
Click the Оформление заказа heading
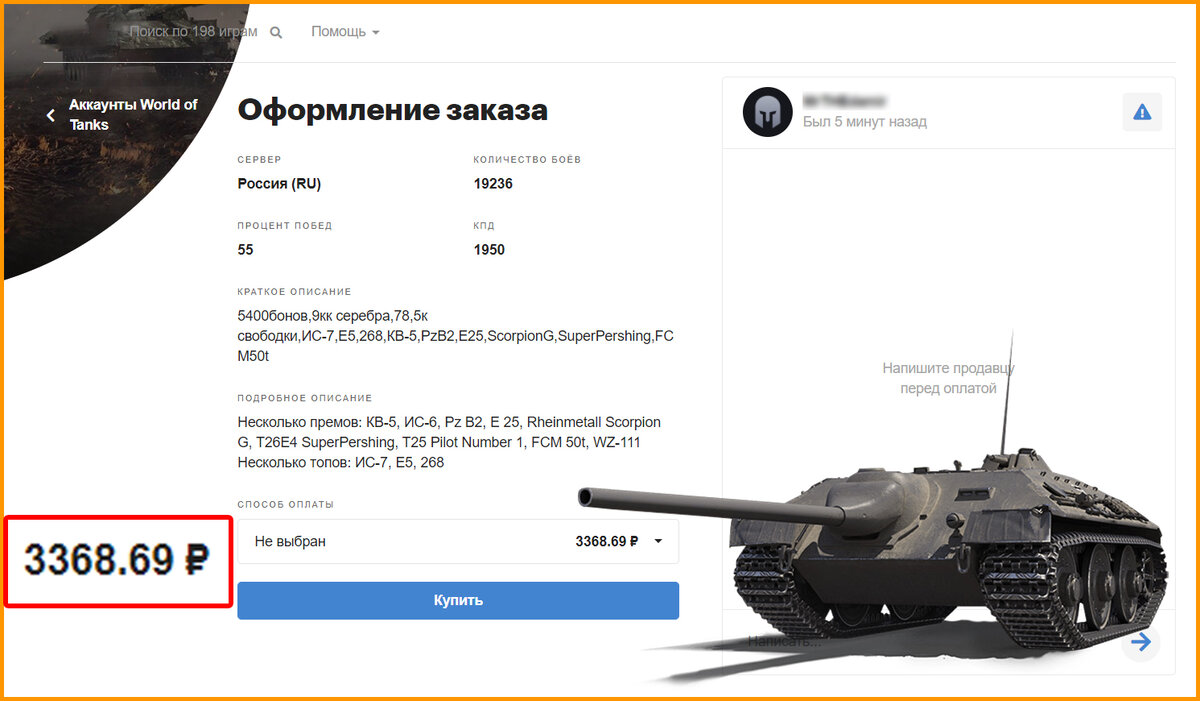coord(392,109)
